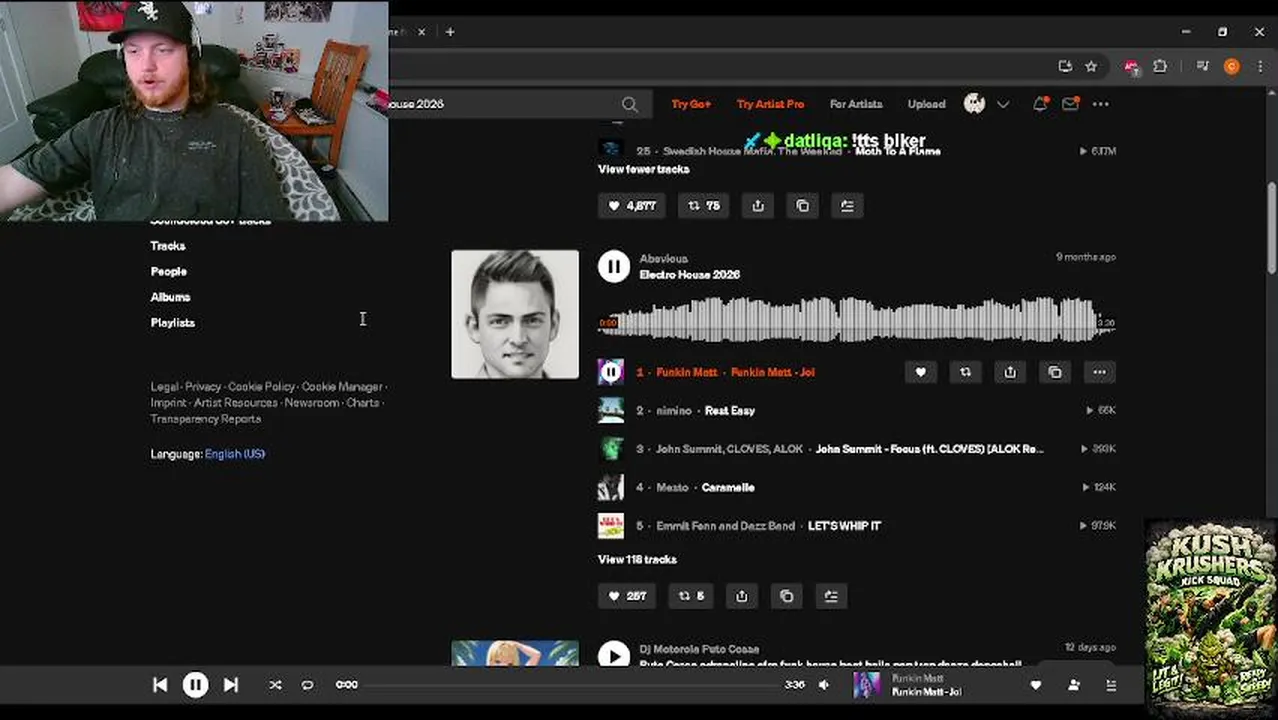1278x720 pixels.
Task: Seek on the bottom player progress bar
Action: [572, 685]
